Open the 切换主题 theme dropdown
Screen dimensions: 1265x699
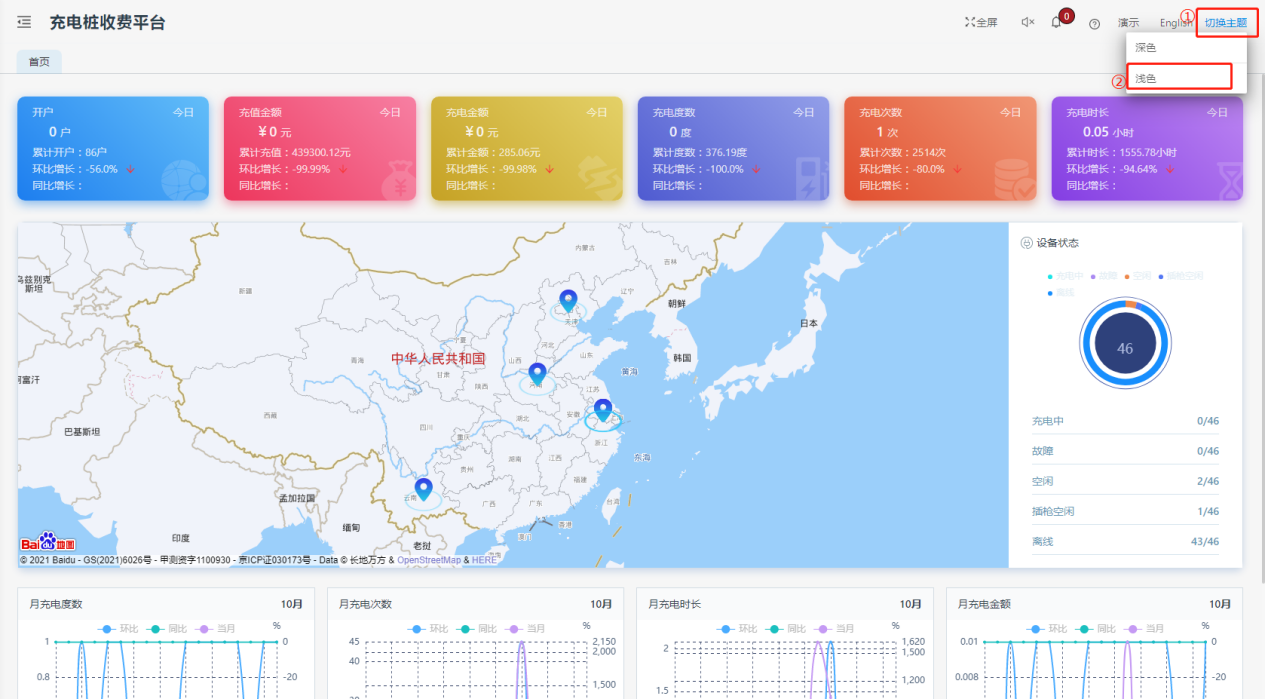(1225, 22)
